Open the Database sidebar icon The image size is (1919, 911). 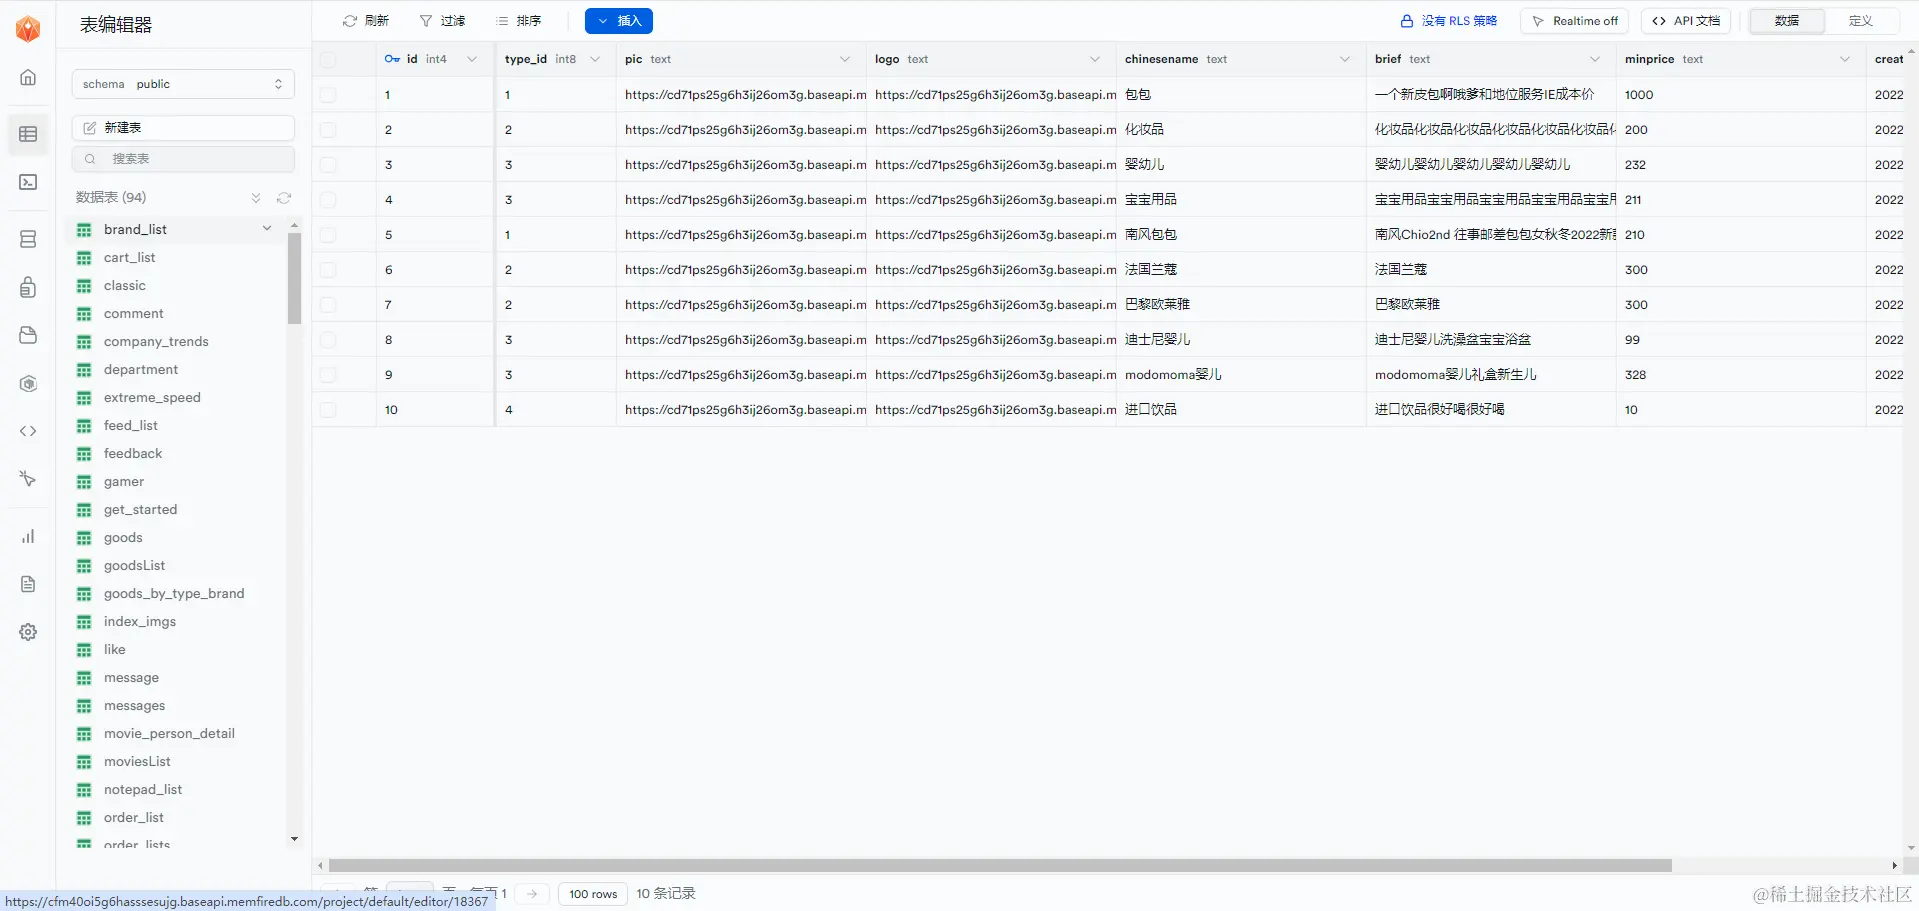28,239
